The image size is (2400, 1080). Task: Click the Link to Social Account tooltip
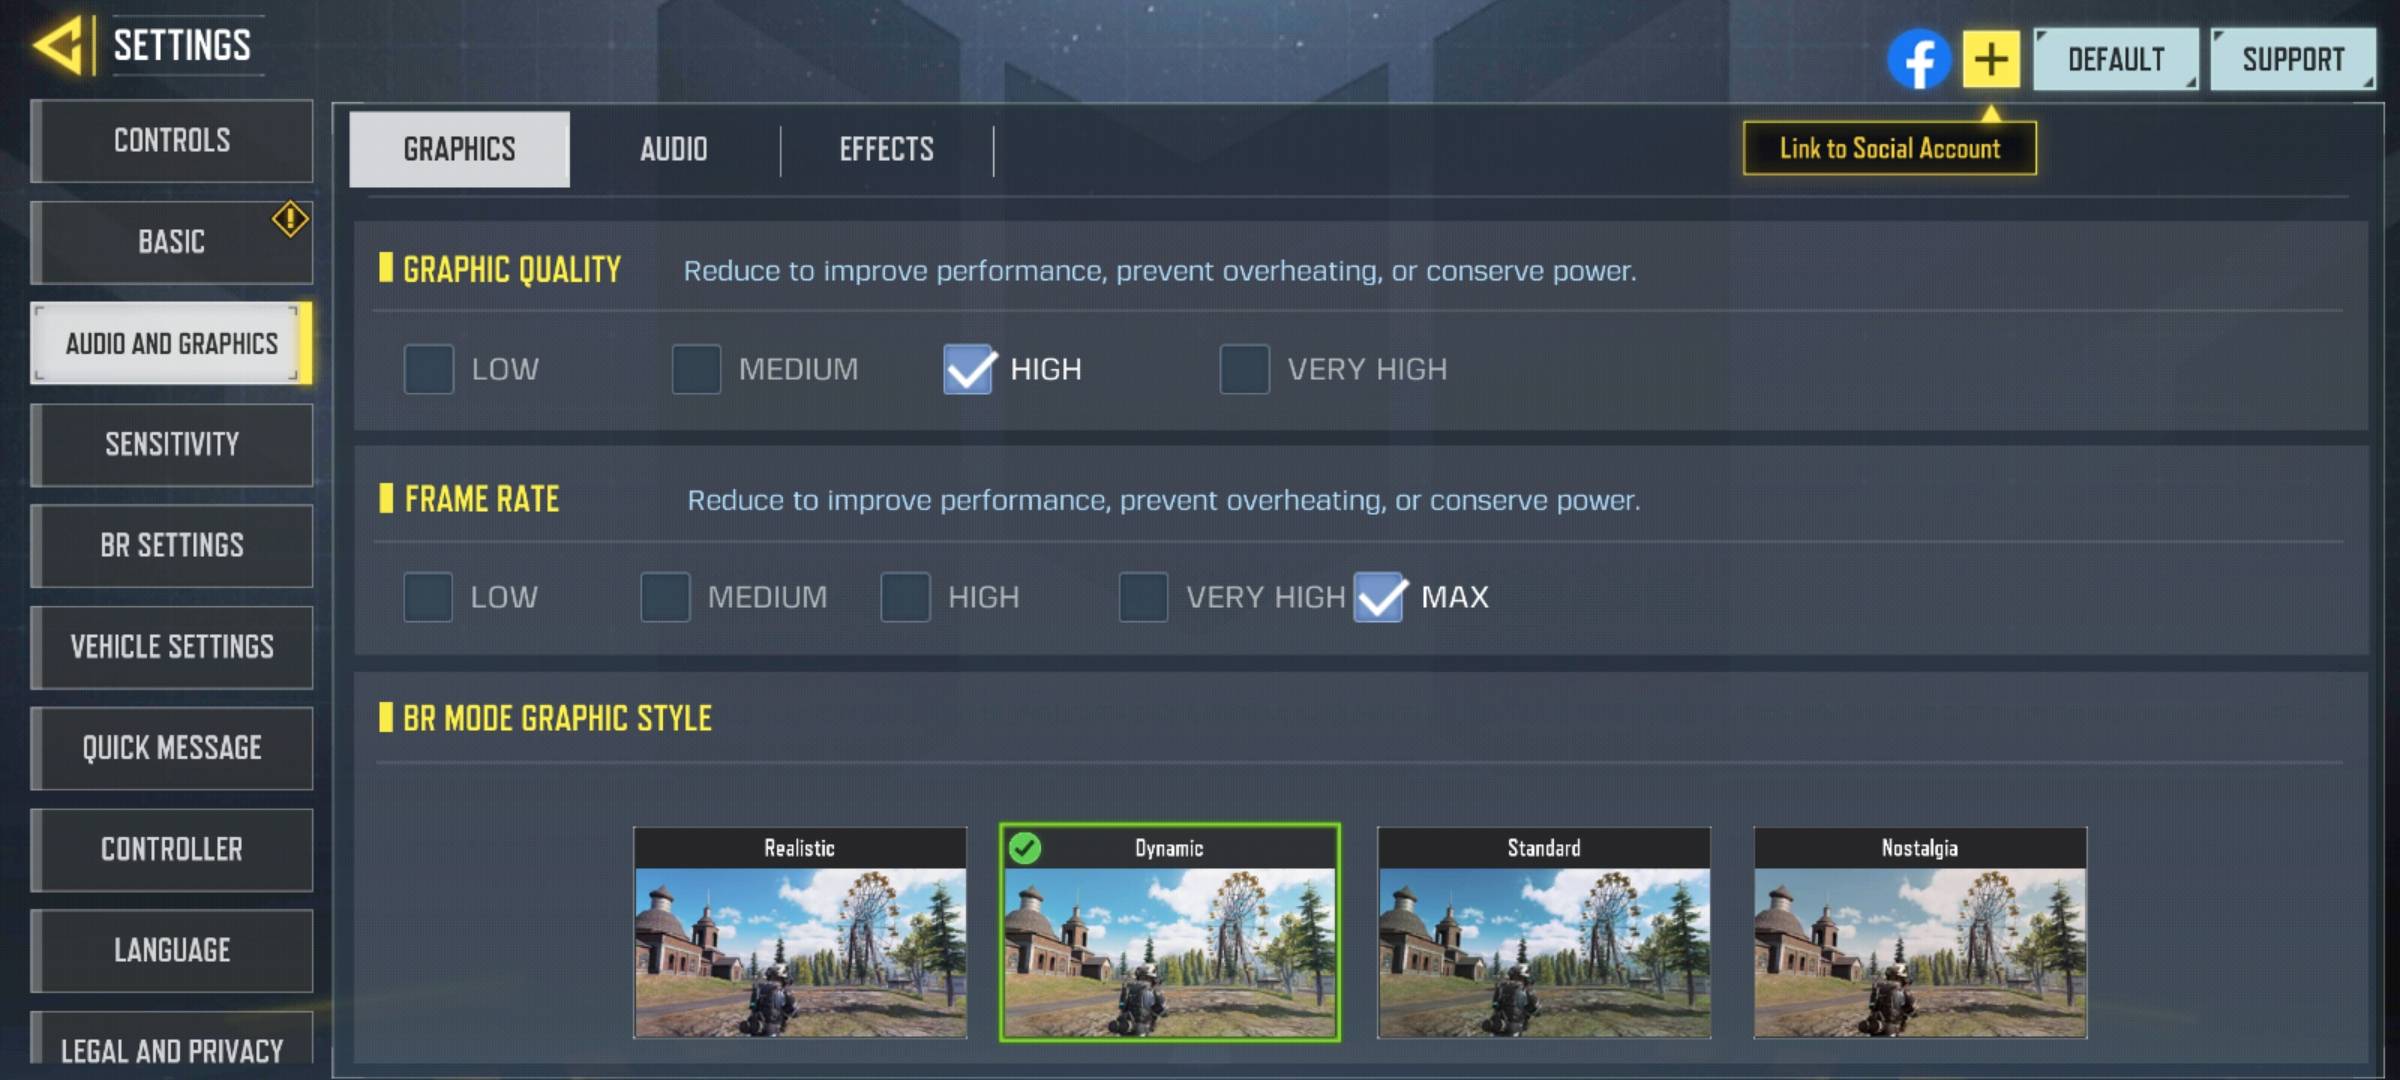[x=1890, y=149]
